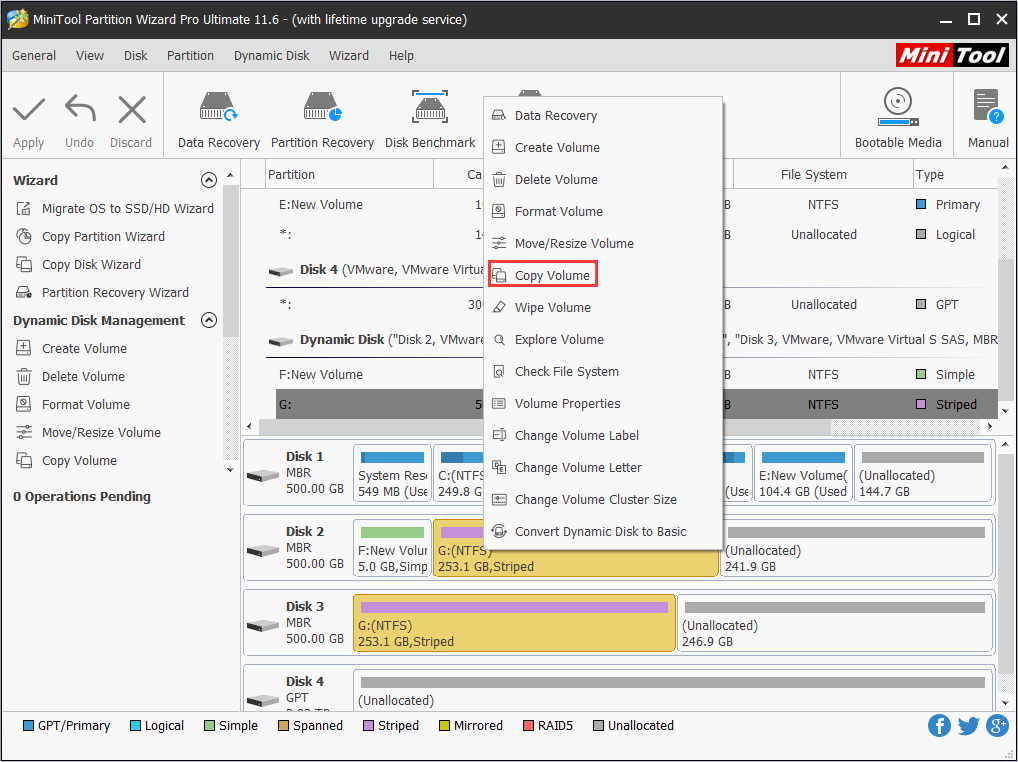Select G: striped block on Disk 3
Image resolution: width=1018 pixels, height=762 pixels.
pyautogui.click(x=514, y=623)
